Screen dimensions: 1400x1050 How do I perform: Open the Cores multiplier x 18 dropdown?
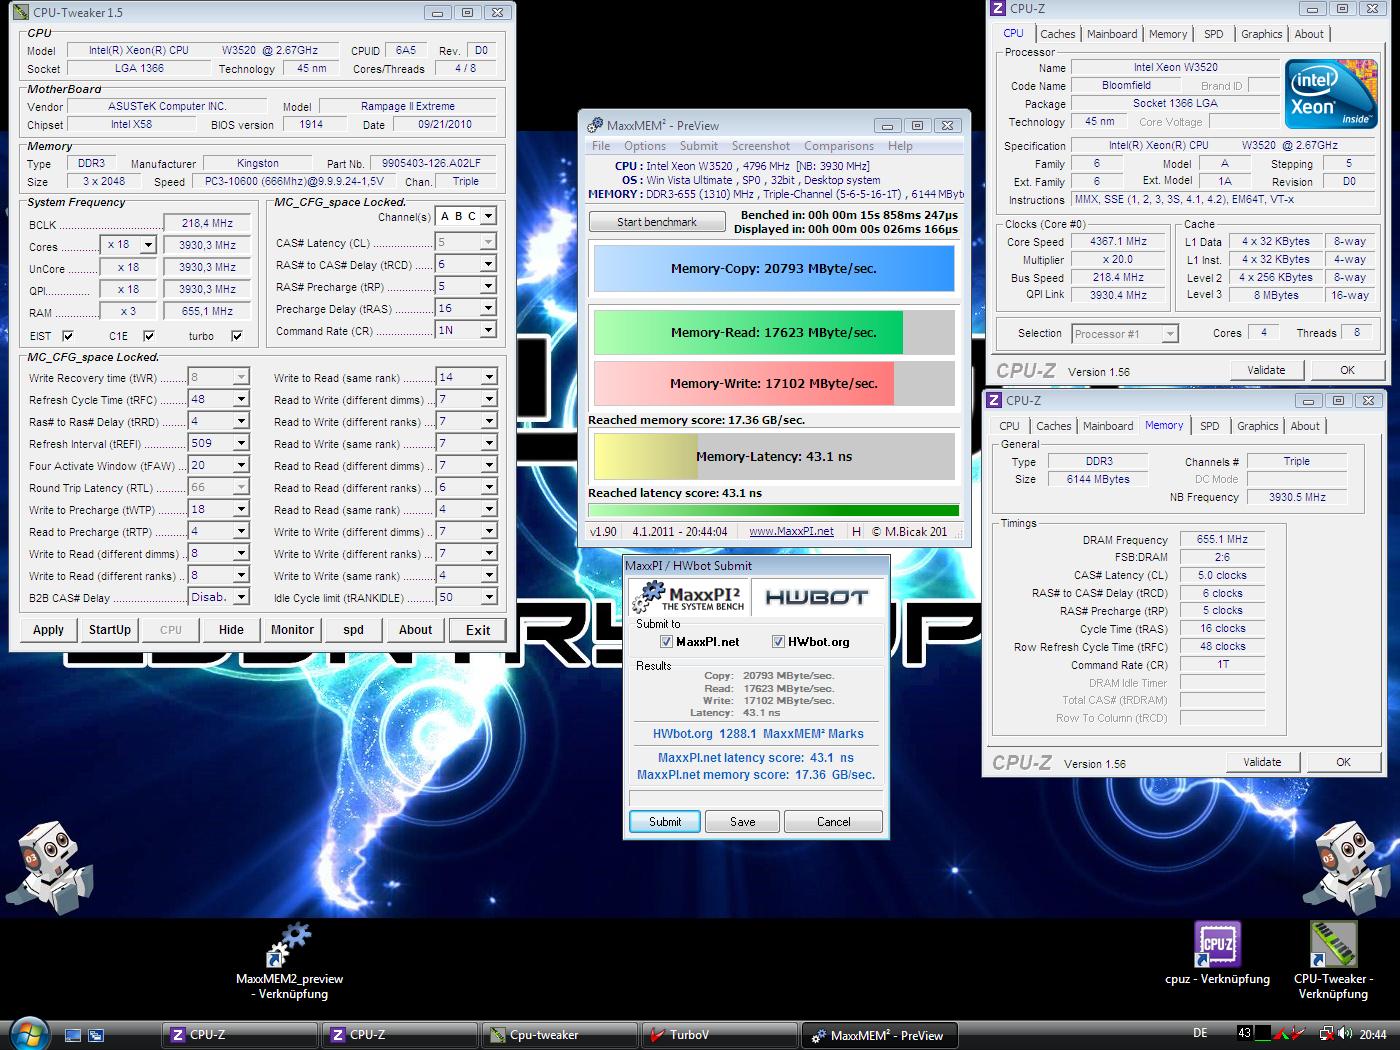tap(148, 245)
